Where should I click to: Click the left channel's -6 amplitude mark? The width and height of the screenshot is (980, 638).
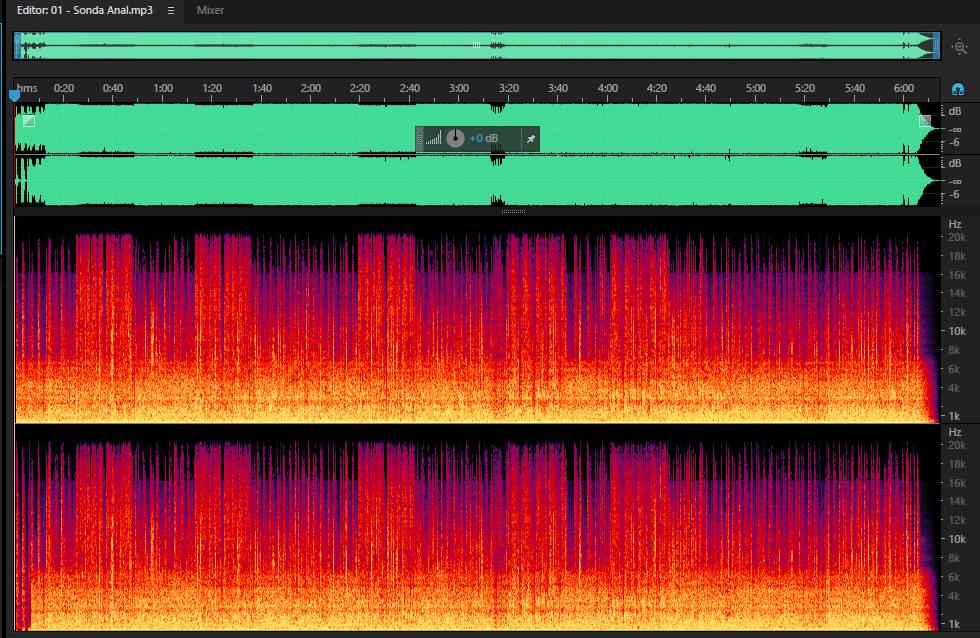pos(954,142)
